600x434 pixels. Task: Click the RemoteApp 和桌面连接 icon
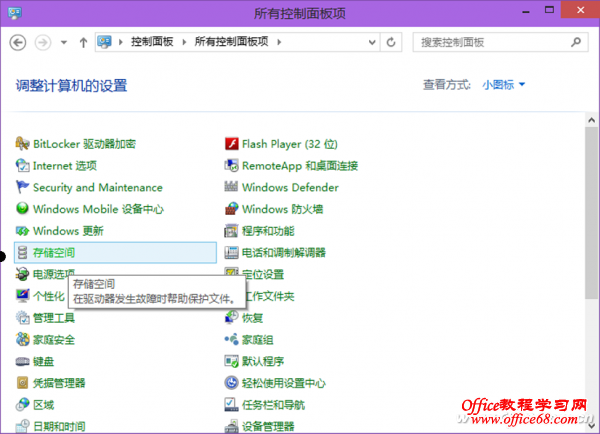(x=232, y=166)
